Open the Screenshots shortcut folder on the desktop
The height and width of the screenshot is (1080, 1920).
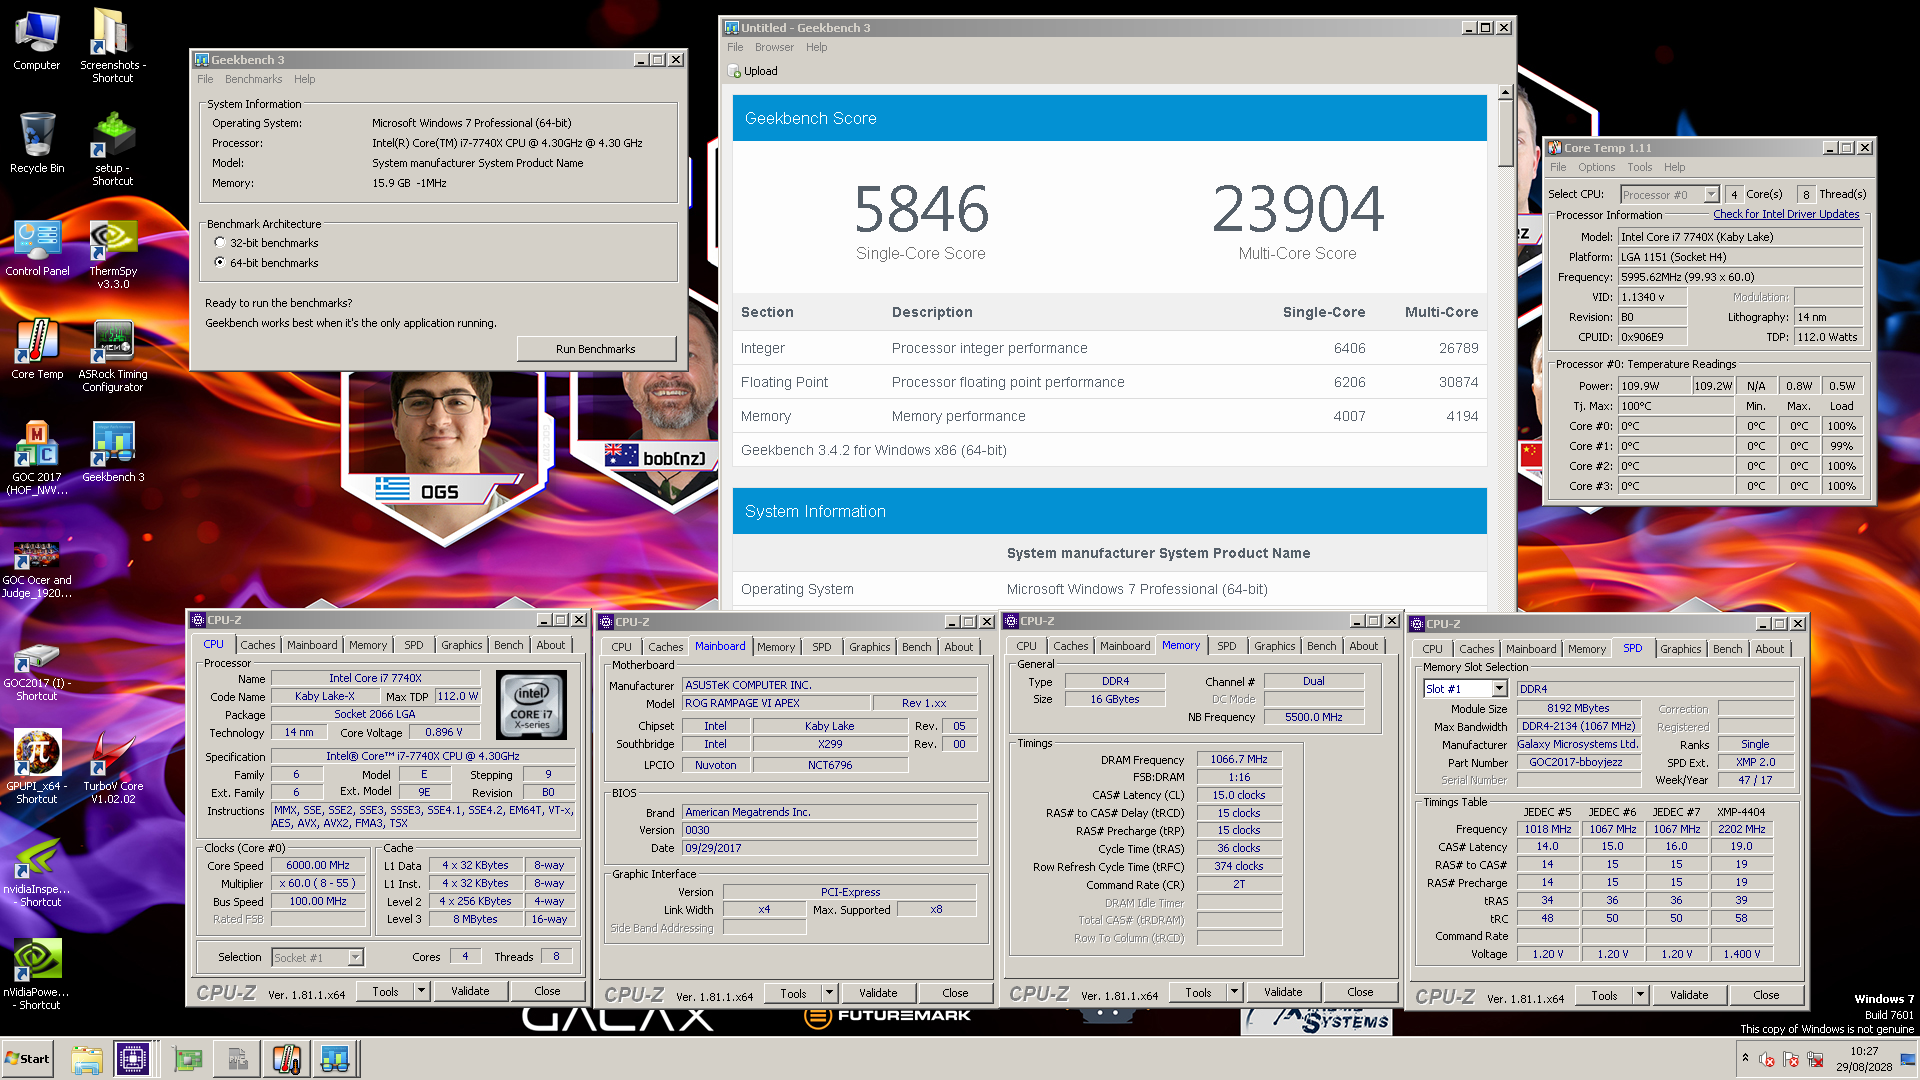[113, 46]
